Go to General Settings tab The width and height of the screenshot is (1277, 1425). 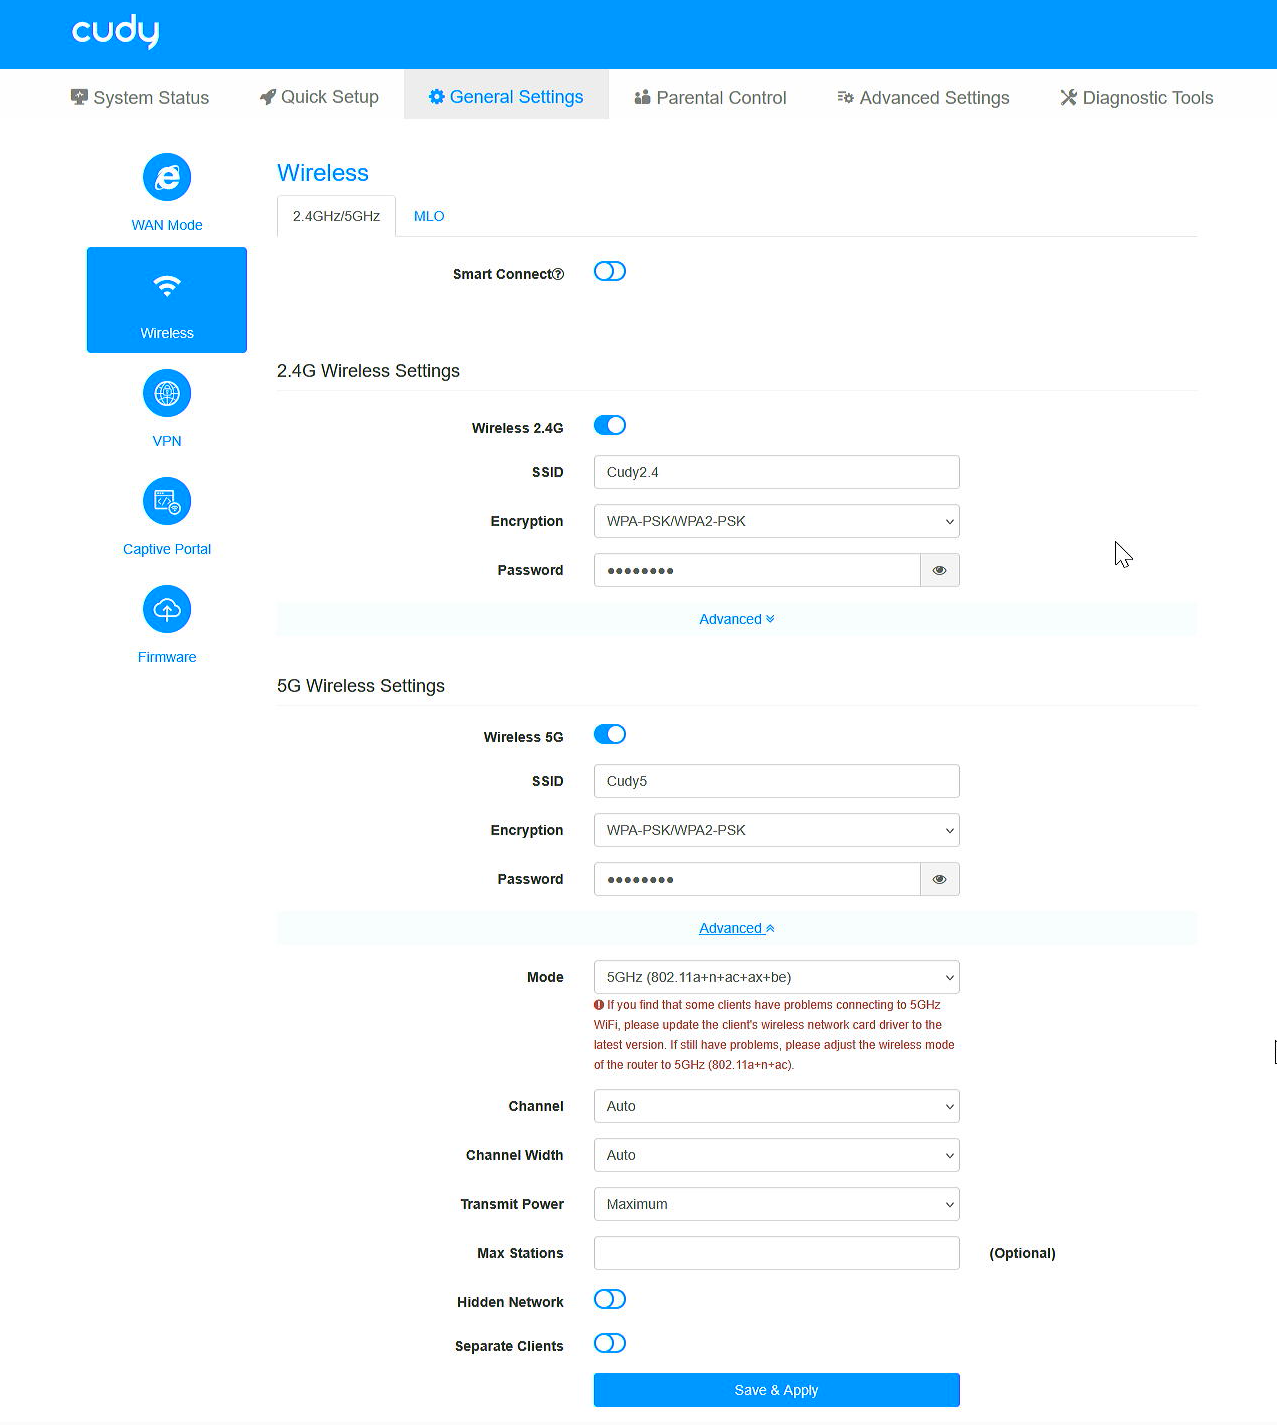click(x=506, y=97)
